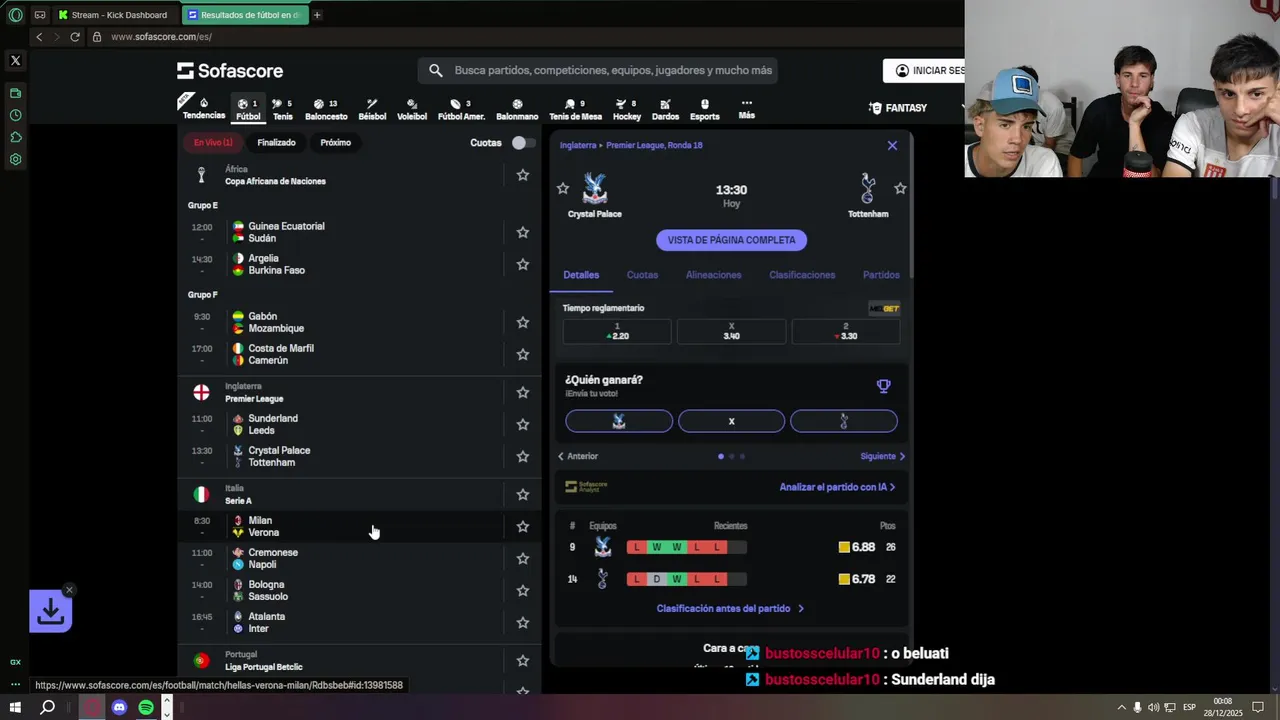Expand Clasificación antes del partido
Image resolution: width=1280 pixels, height=720 pixels.
[x=730, y=608]
